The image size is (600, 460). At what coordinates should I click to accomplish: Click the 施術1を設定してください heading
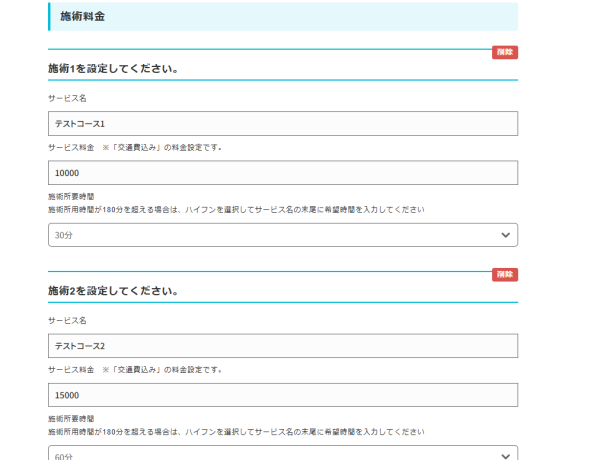pos(113,68)
